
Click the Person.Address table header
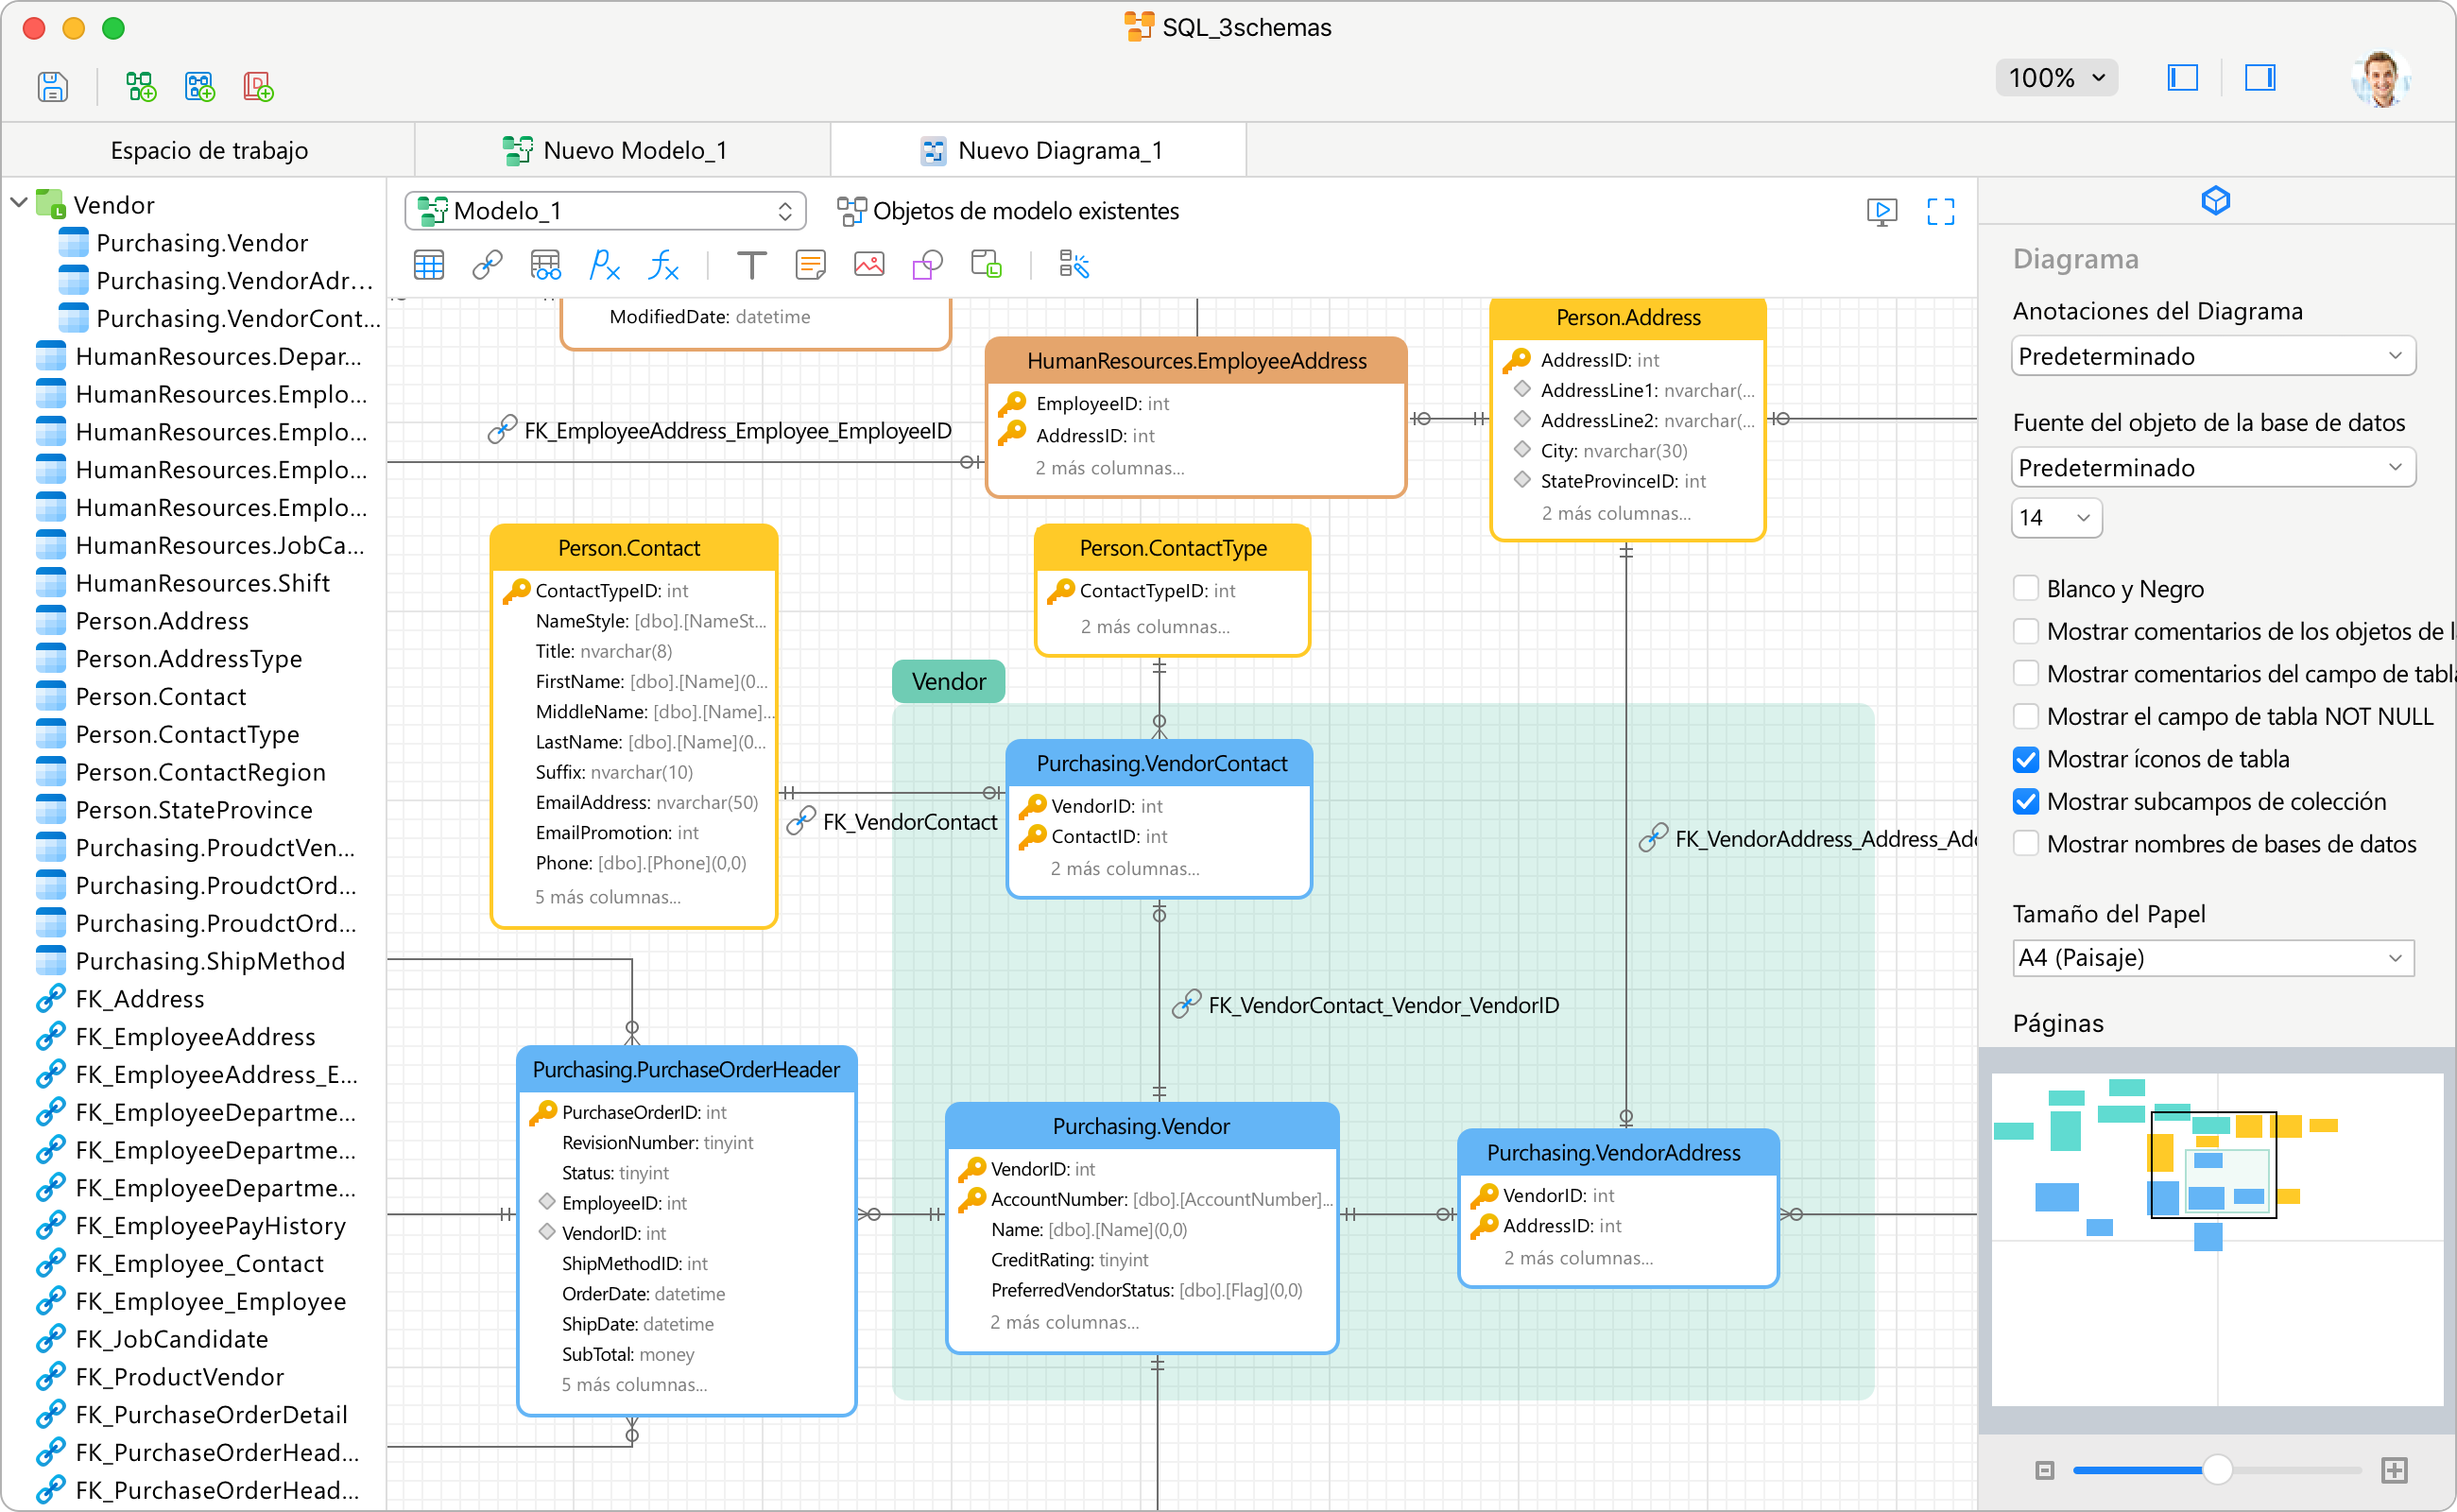tap(1627, 317)
